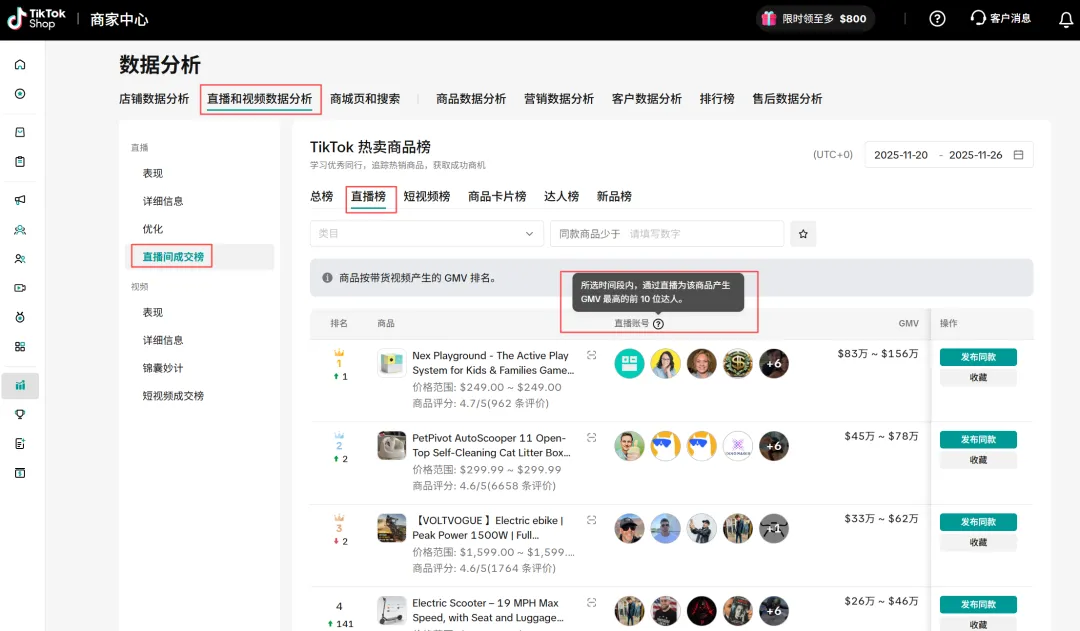Select the data analytics bar chart sidebar icon
The width and height of the screenshot is (1080, 631).
click(x=20, y=385)
